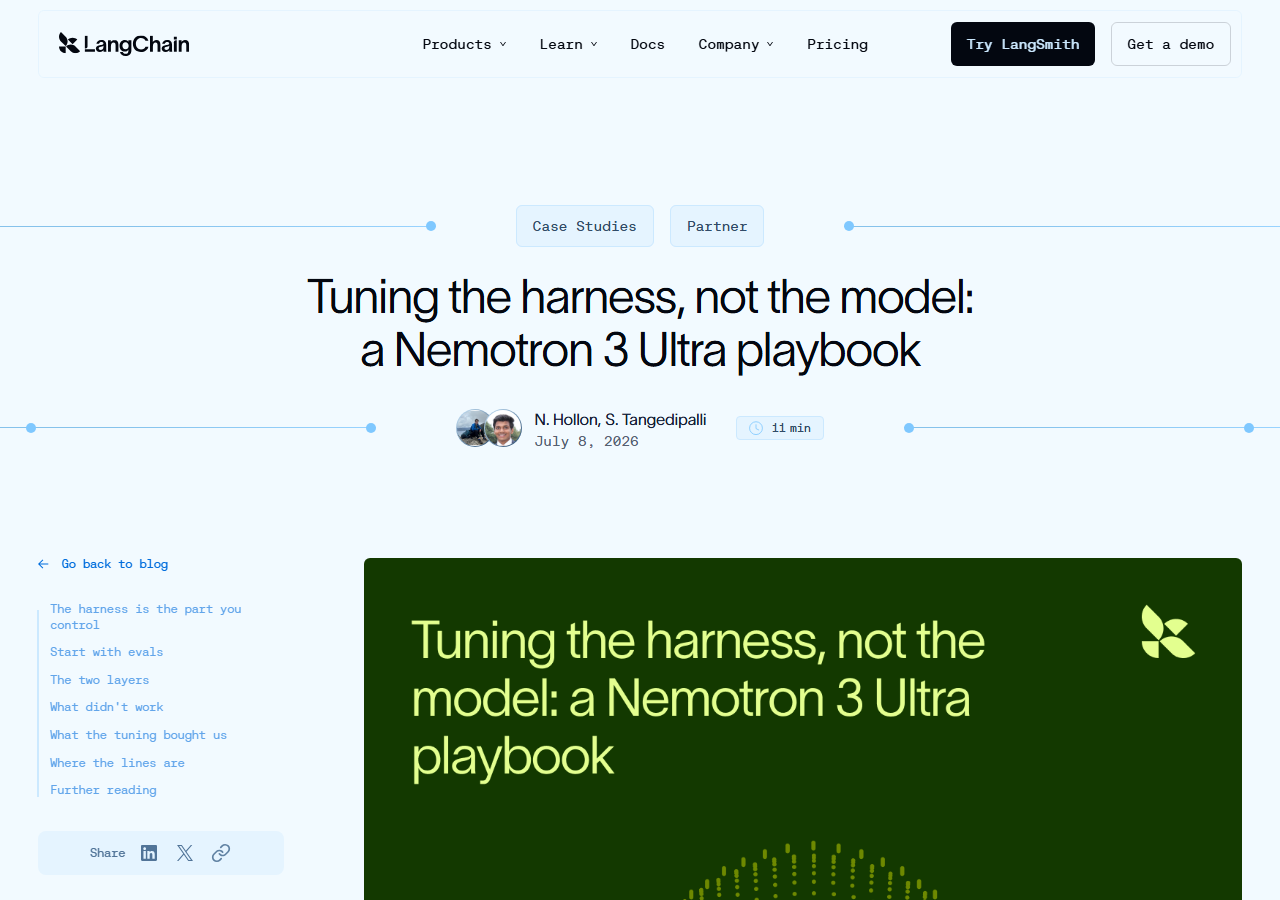Click the clock icon in the read-time badge
Screen dimensions: 1280x900
tap(755, 428)
